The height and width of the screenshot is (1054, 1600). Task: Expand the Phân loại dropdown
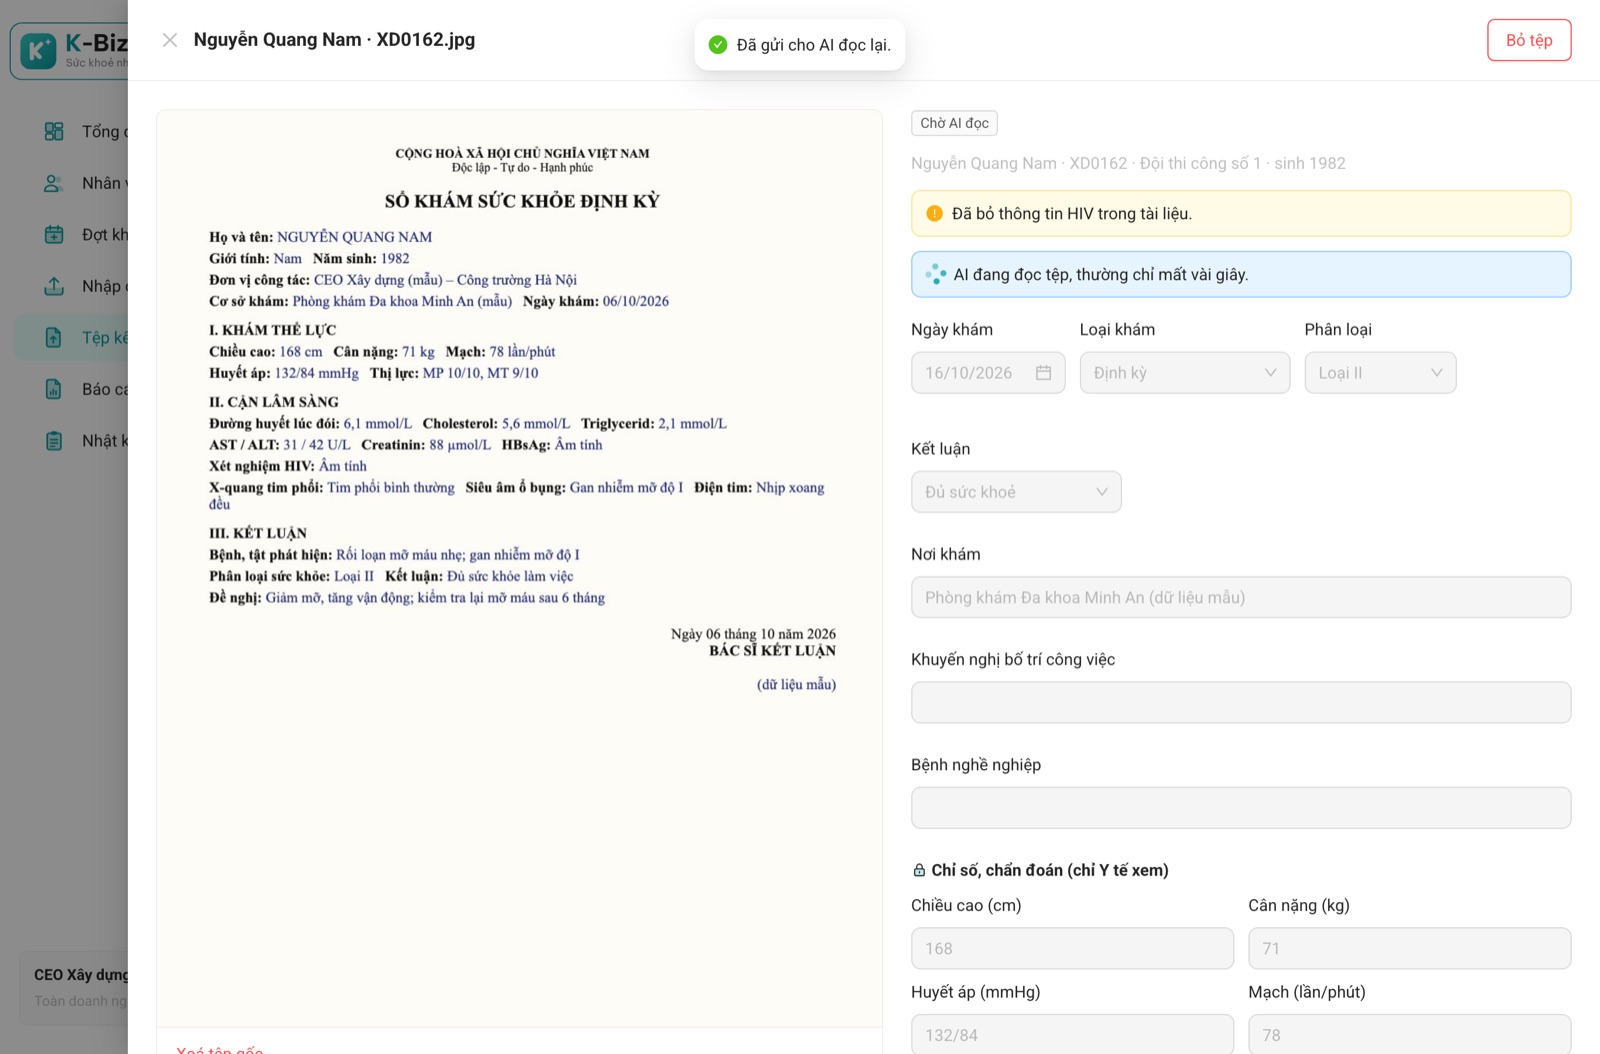point(1380,373)
